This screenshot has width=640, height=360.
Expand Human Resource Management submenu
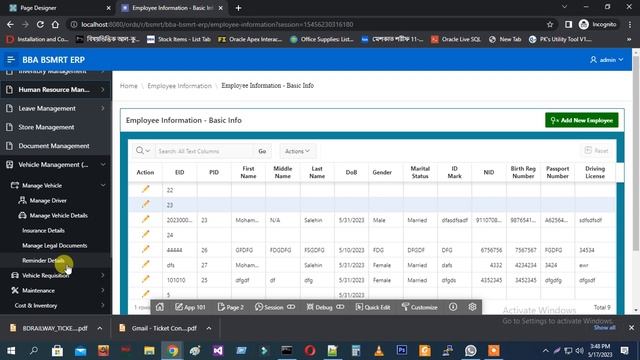(102, 90)
